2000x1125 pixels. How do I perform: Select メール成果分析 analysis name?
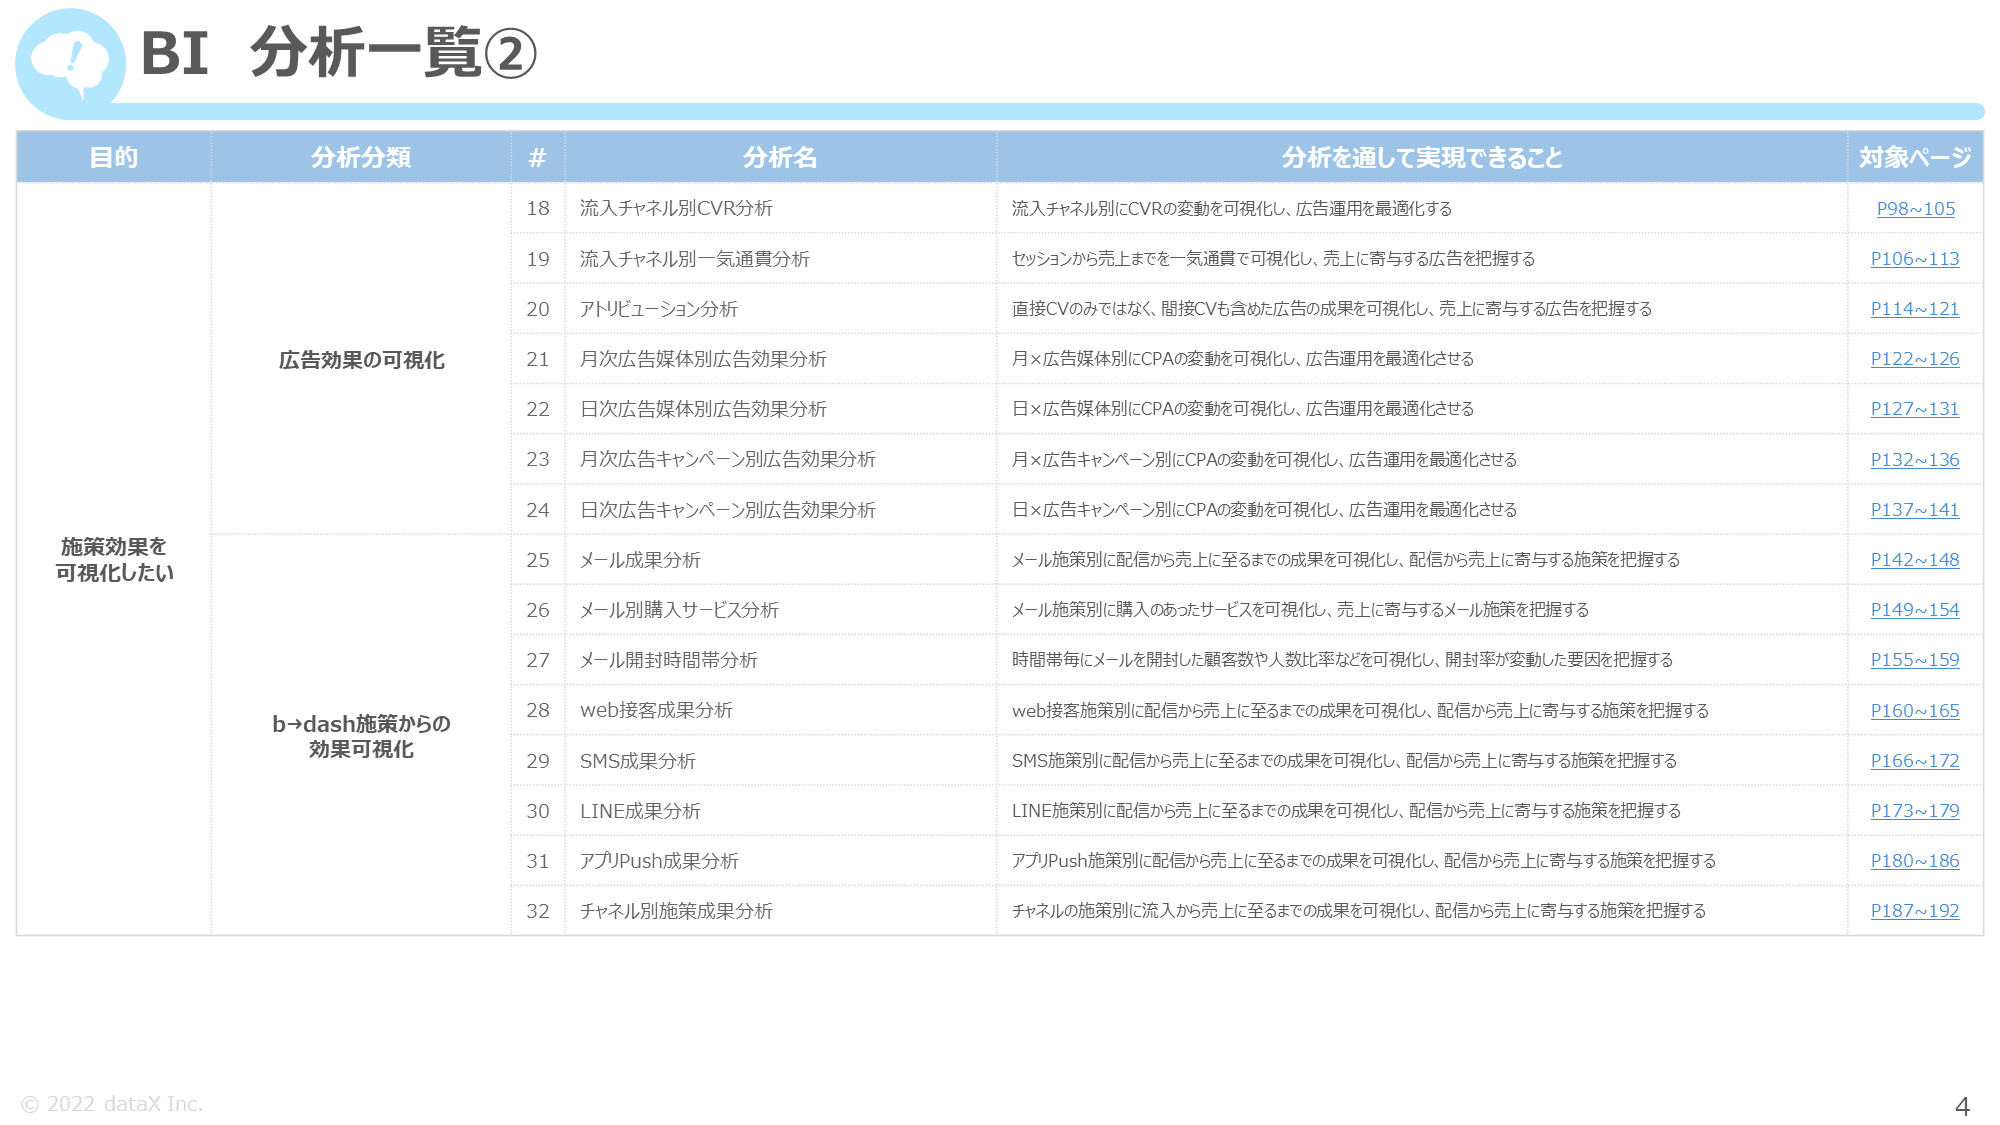640,560
